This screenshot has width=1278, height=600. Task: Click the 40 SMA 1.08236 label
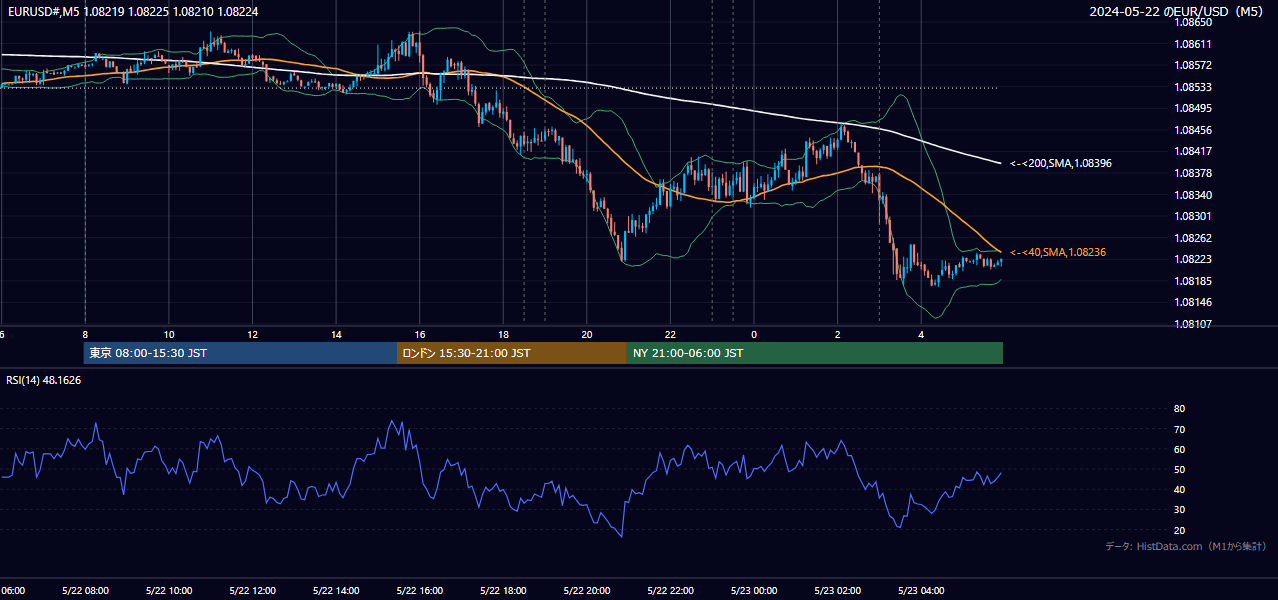[x=1058, y=252]
